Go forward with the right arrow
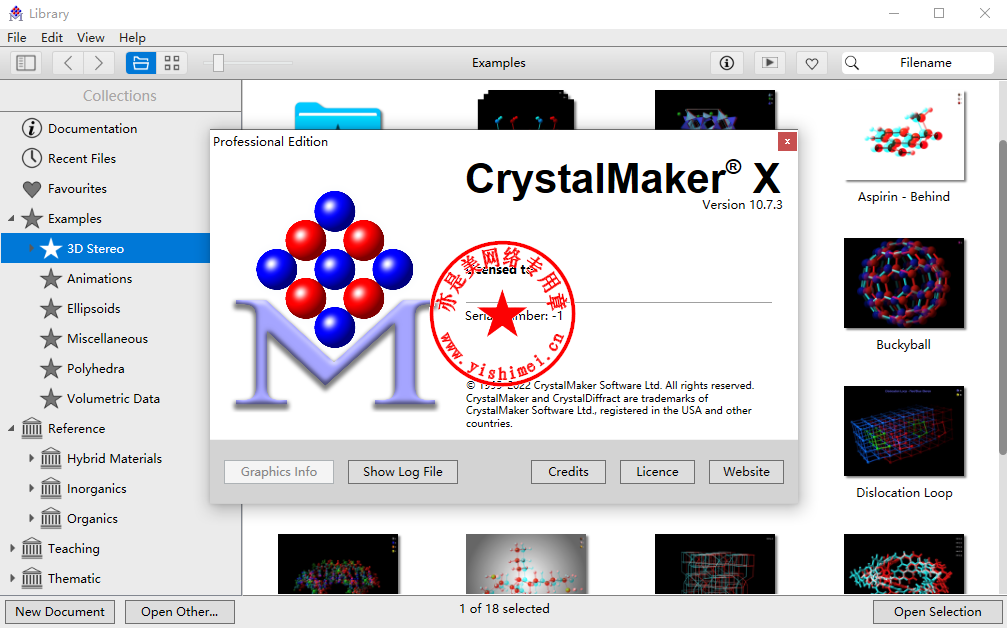Image resolution: width=1007 pixels, height=628 pixels. (x=99, y=63)
